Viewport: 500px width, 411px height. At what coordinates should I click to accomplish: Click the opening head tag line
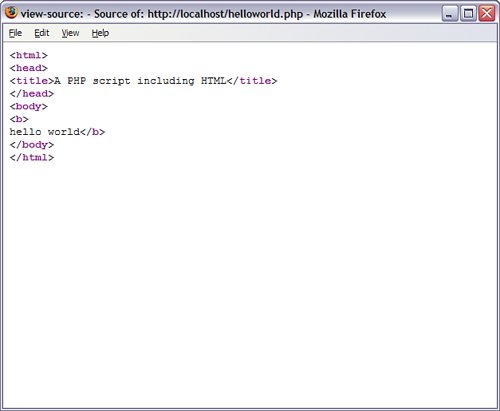29,68
